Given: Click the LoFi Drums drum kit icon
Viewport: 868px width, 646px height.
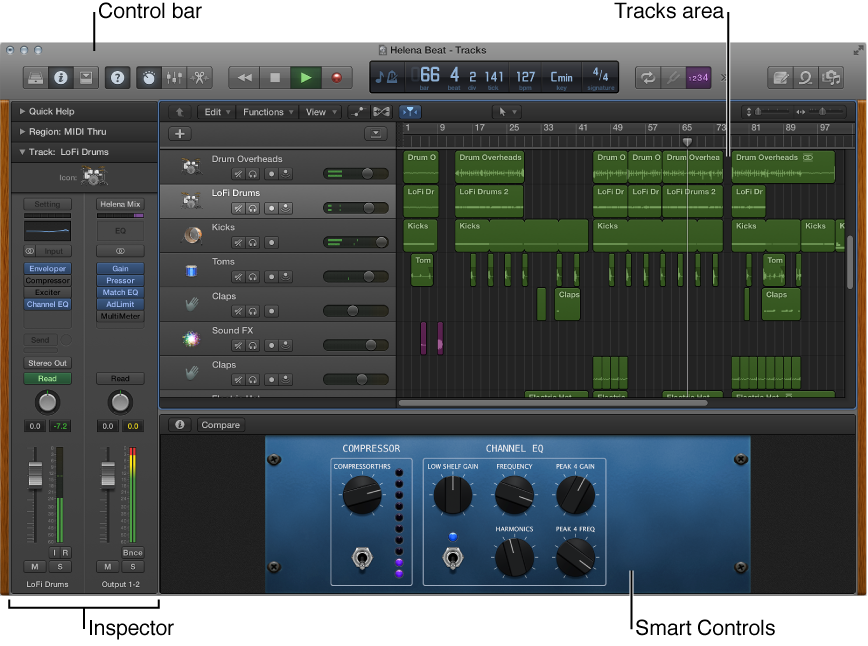Looking at the screenshot, I should (191, 200).
